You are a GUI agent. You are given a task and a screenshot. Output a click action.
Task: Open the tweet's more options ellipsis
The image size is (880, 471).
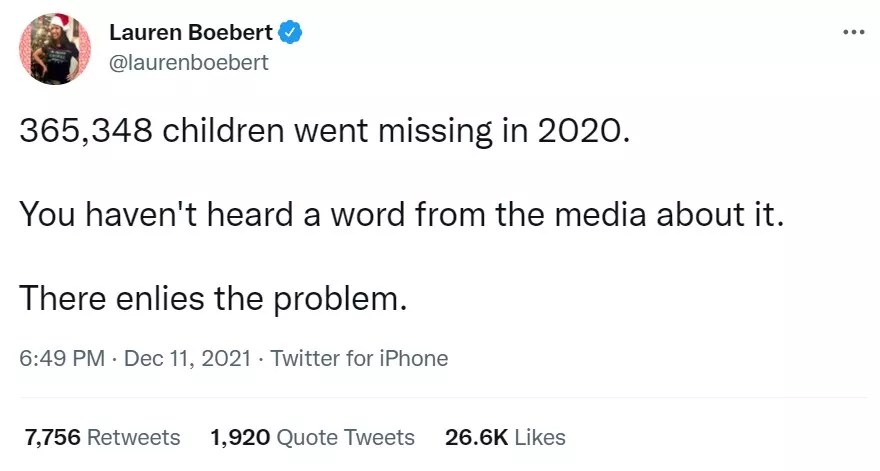pos(852,32)
